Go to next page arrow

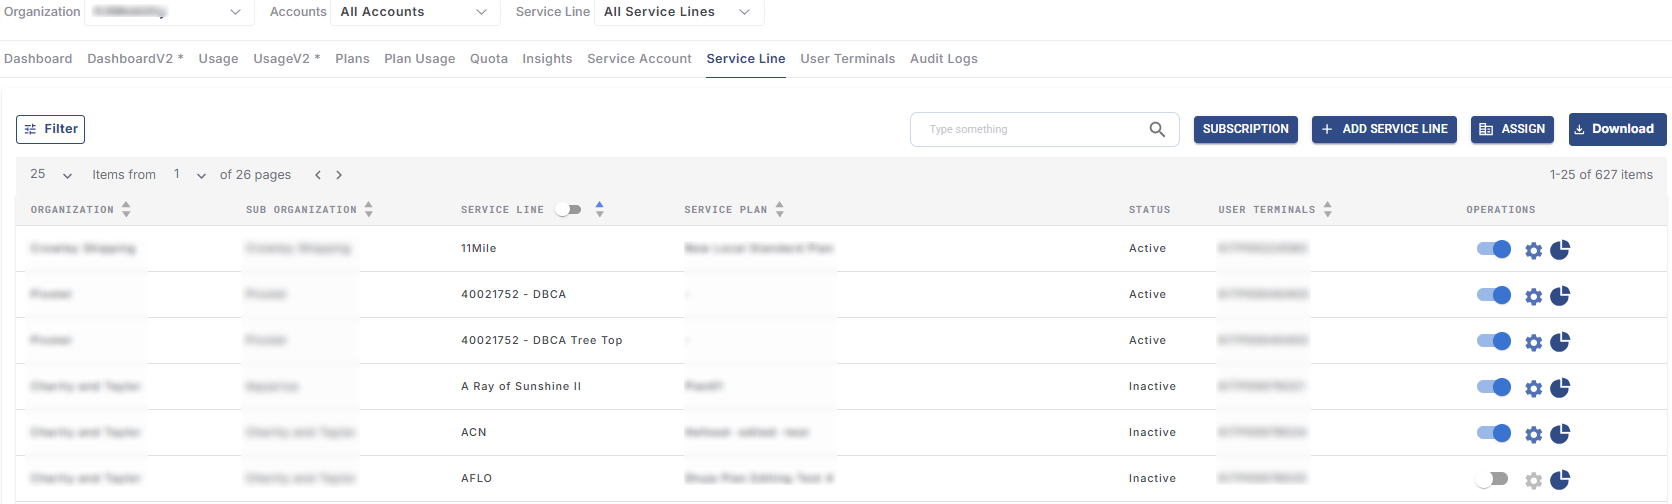point(339,175)
